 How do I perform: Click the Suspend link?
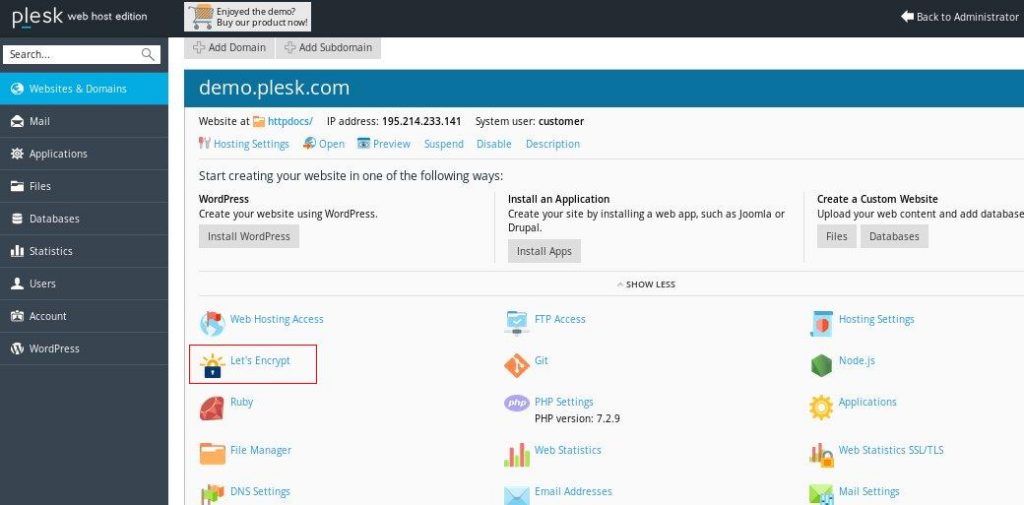tap(443, 144)
